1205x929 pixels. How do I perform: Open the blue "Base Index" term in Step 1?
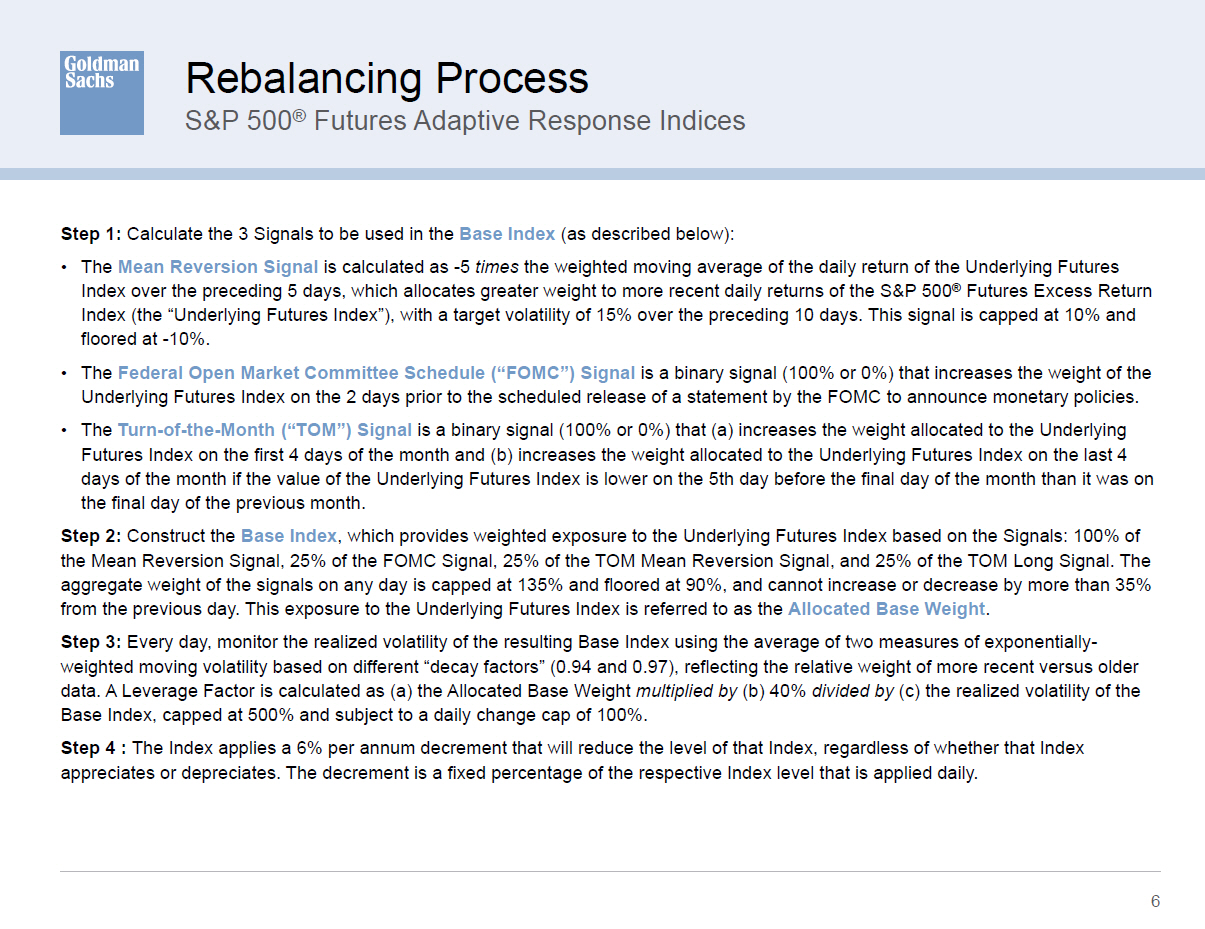[506, 234]
